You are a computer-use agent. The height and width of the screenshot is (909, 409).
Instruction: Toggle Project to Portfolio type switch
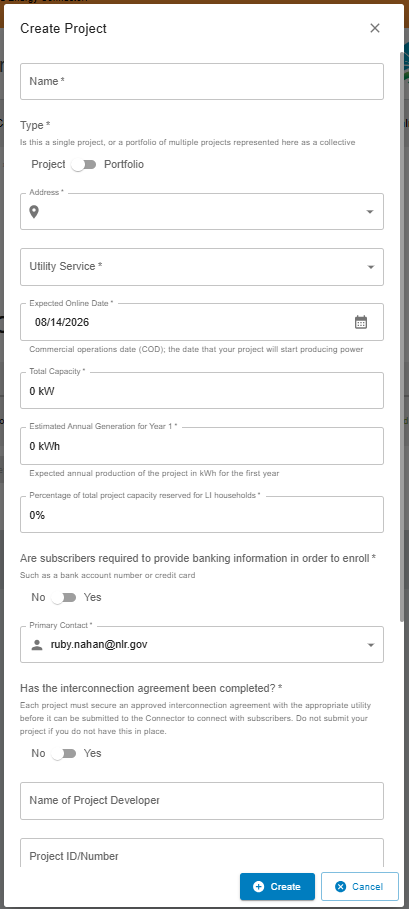coord(85,165)
